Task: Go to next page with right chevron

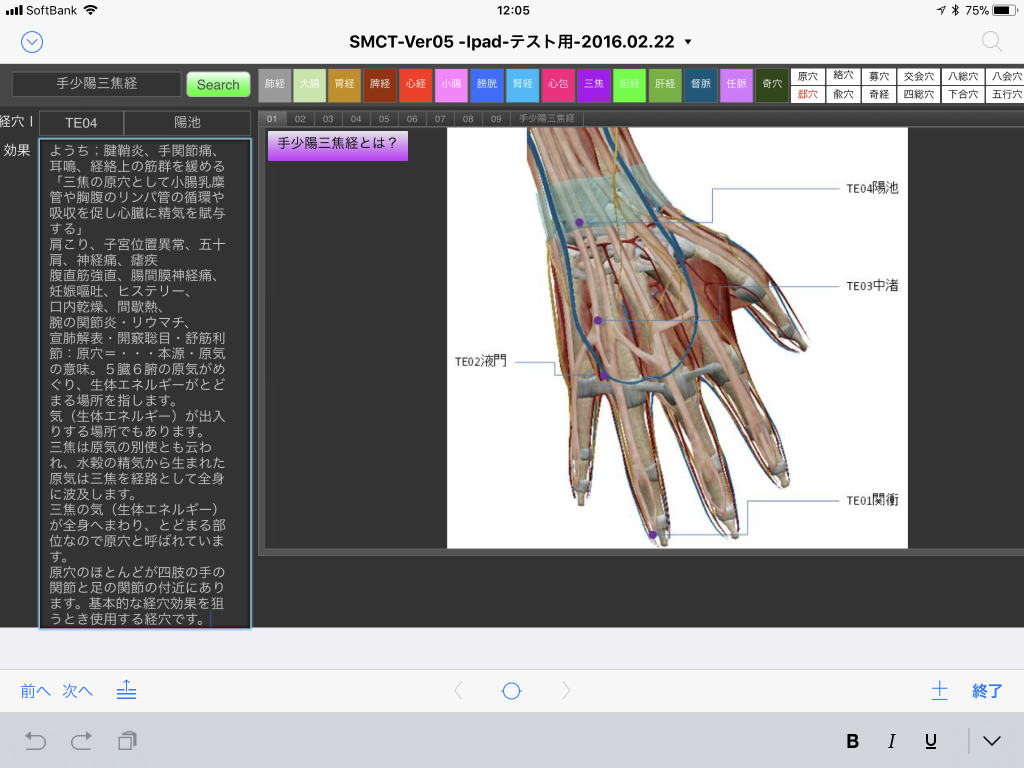Action: coord(566,690)
